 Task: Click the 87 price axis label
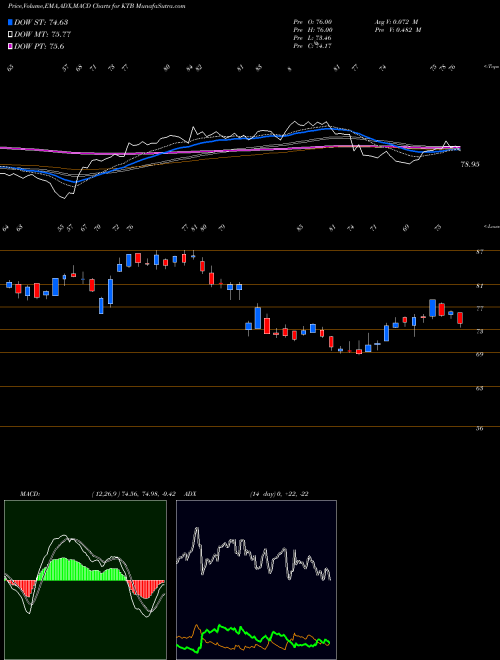coord(479,252)
